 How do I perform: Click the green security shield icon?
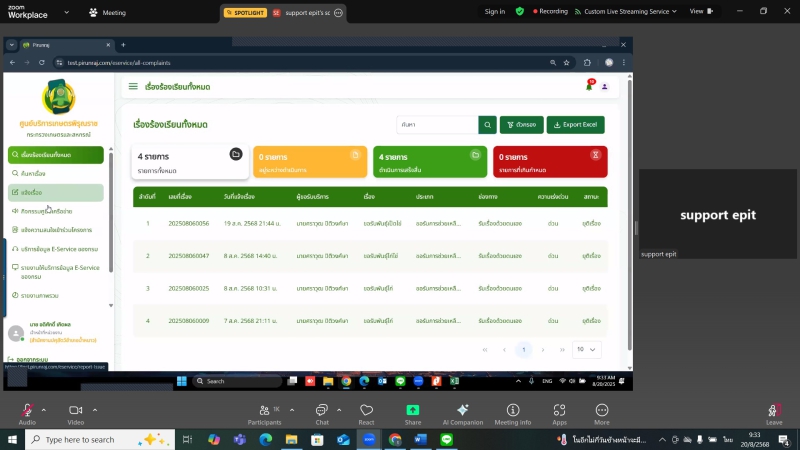click(x=519, y=11)
